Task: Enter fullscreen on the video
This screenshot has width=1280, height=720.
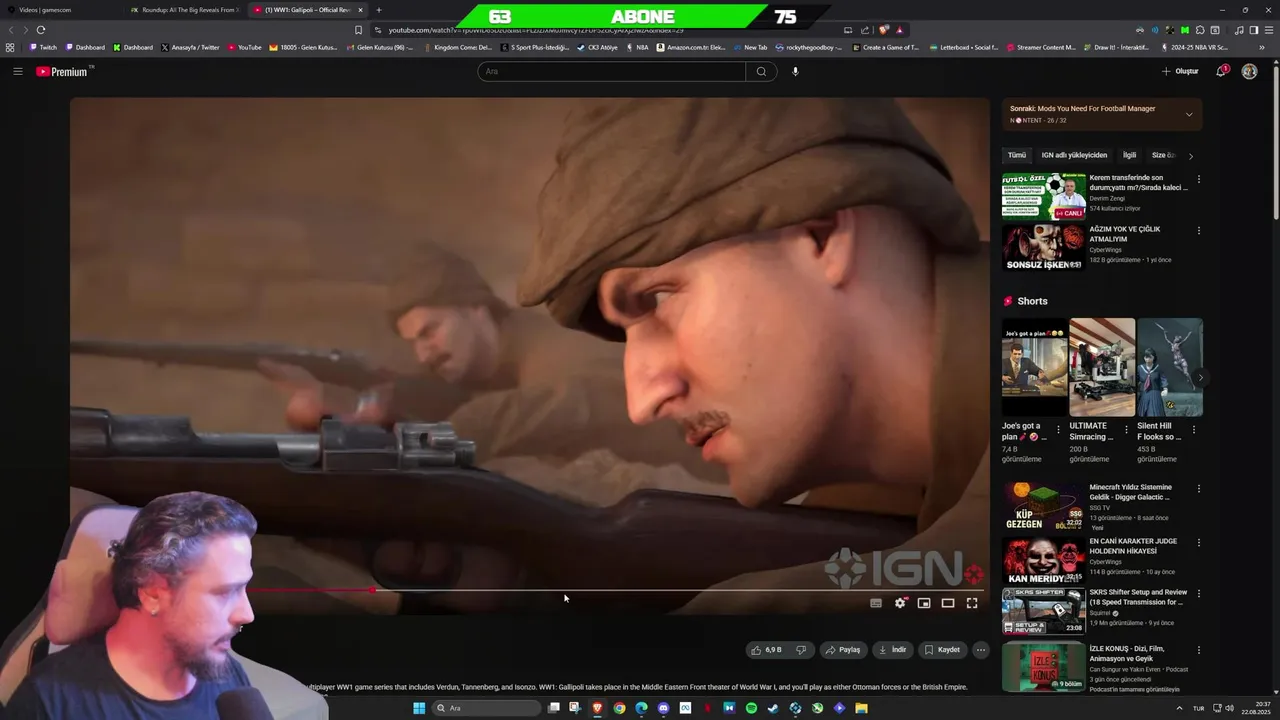Action: click(972, 603)
